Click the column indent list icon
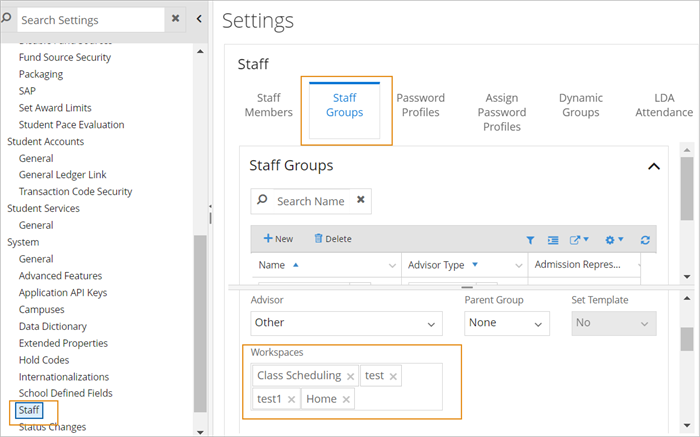The height and width of the screenshot is (437, 700). (x=553, y=240)
